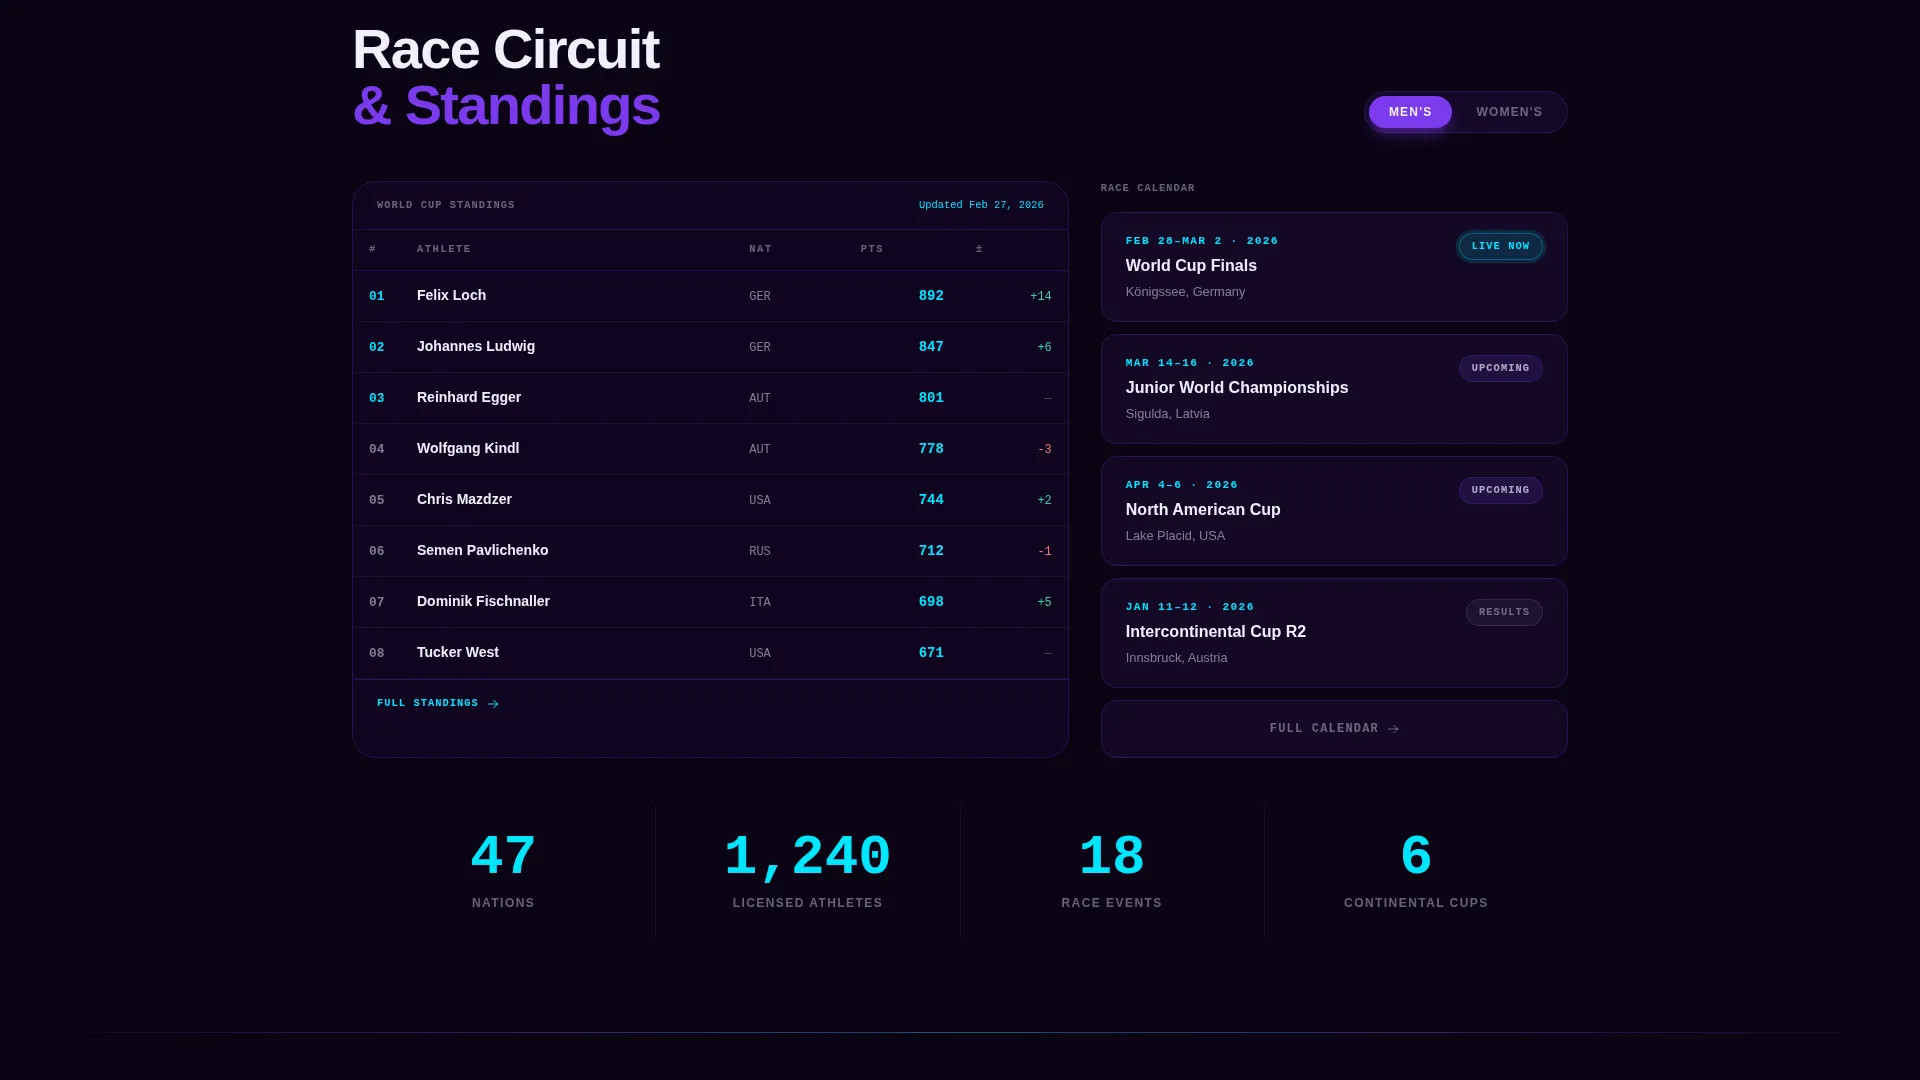Viewport: 1920px width, 1080px height.
Task: Click the Sigulda, Latvia location
Action: [1167, 414]
